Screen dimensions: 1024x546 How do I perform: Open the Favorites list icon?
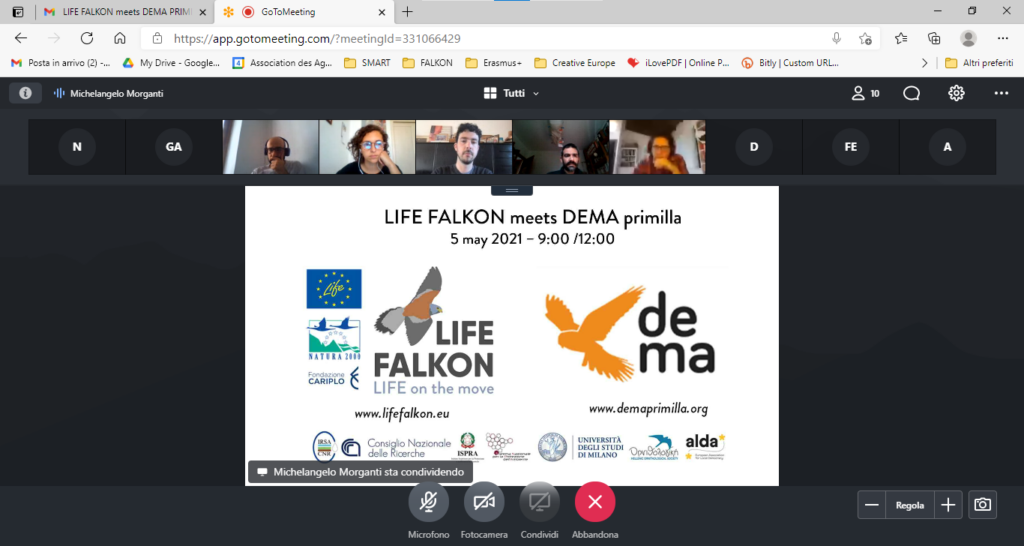pyautogui.click(x=901, y=39)
